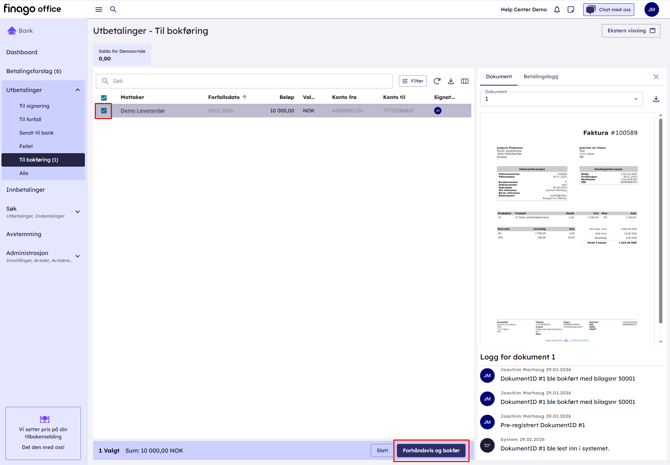
Task: Open Betalingsforslag (6) in sidebar
Action: [x=34, y=71]
